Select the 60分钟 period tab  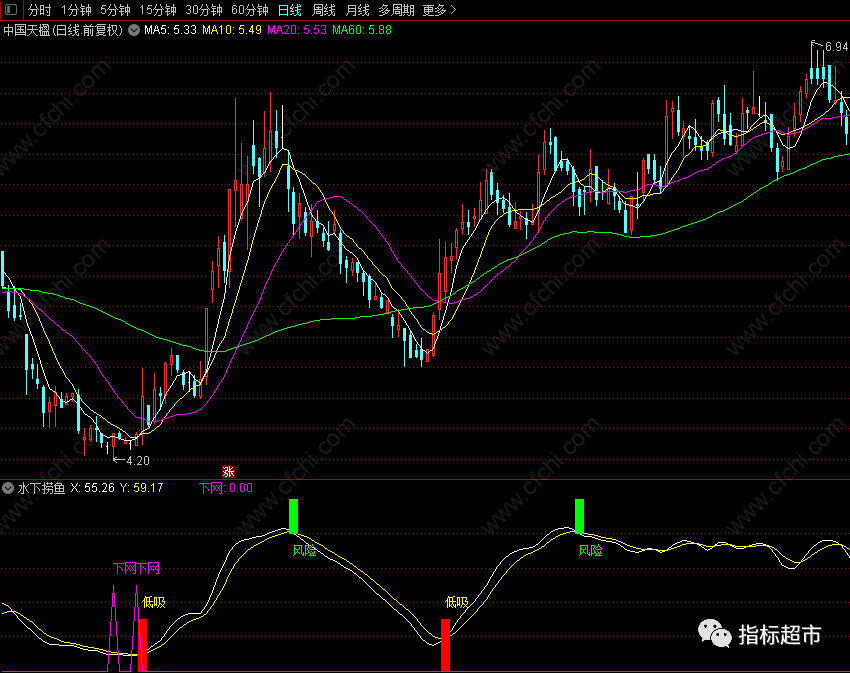point(249,10)
